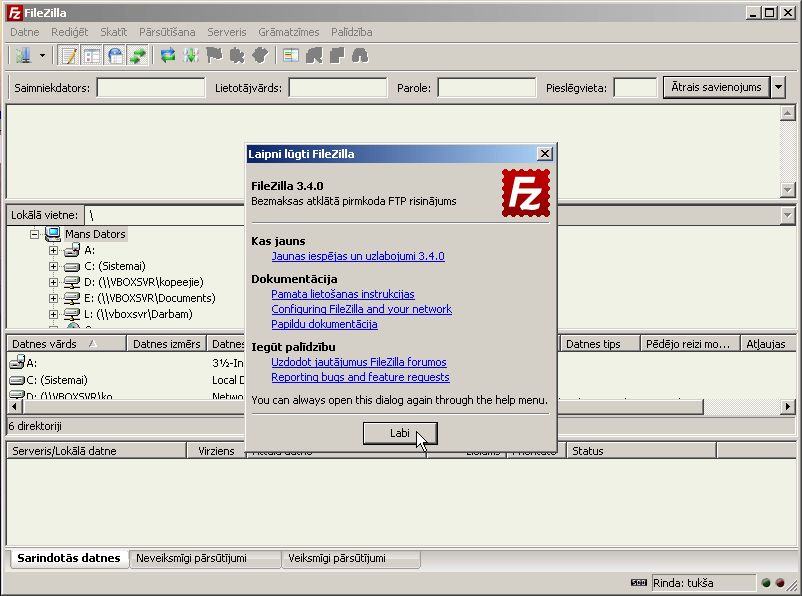This screenshot has width=802, height=596.
Task: Open Configuring FileZilla and your network link
Action: [x=362, y=309]
